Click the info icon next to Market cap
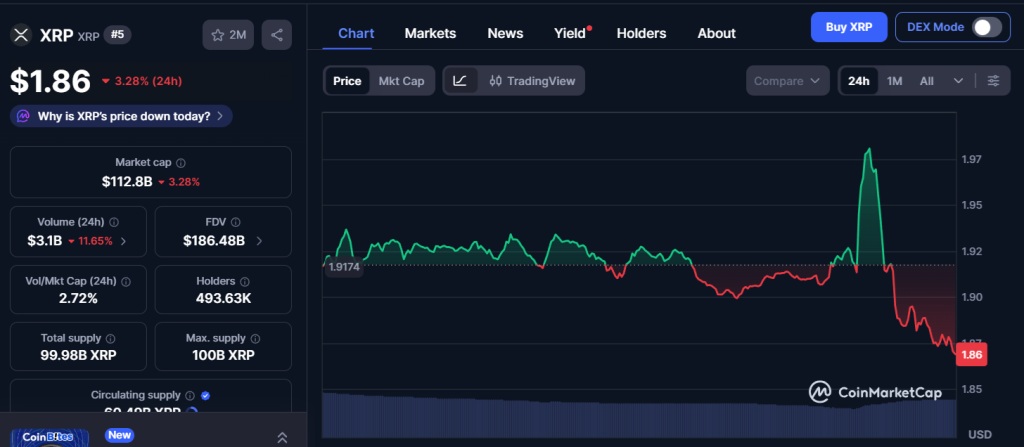The image size is (1024, 447). 181,163
